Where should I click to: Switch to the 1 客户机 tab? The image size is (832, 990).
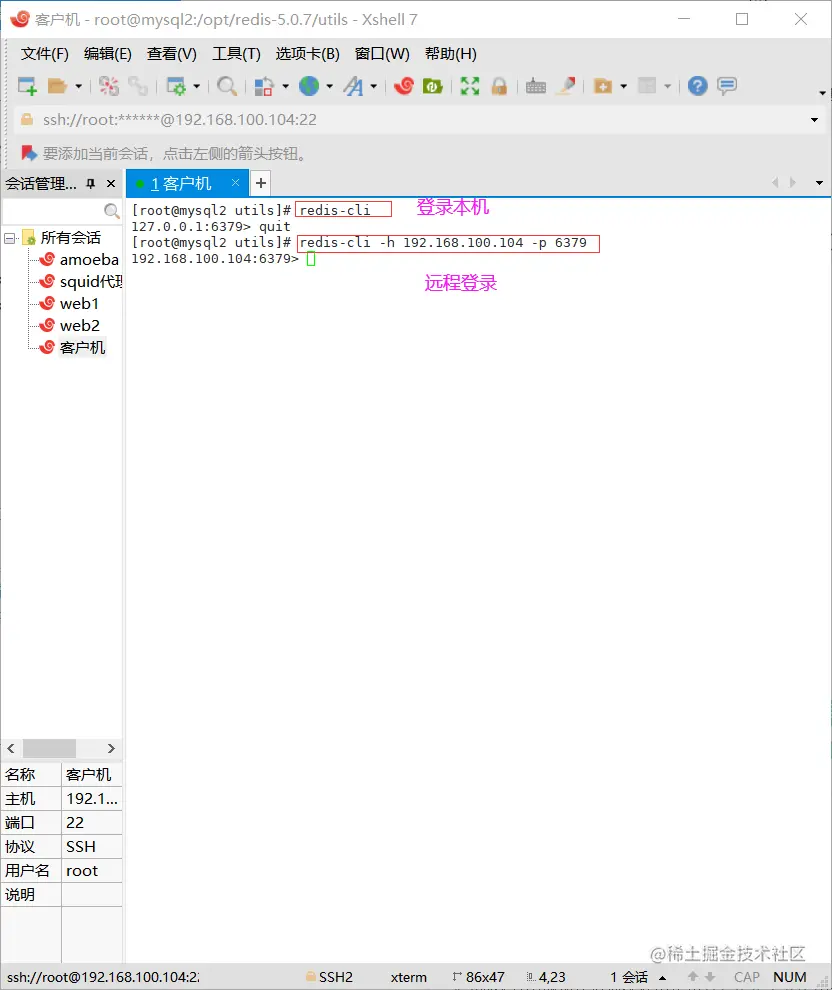tap(181, 184)
